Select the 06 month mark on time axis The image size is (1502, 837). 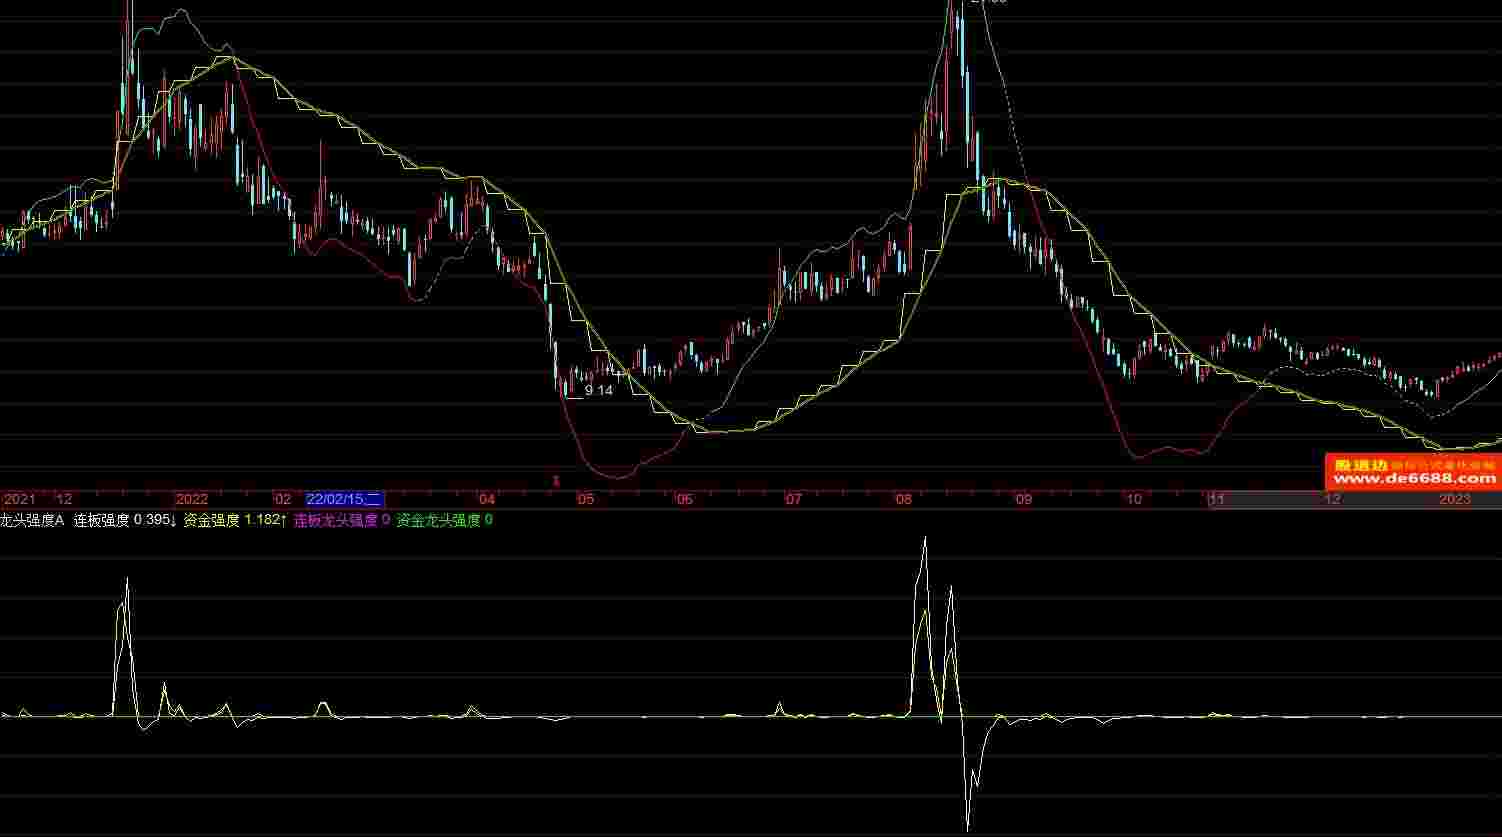(x=684, y=499)
